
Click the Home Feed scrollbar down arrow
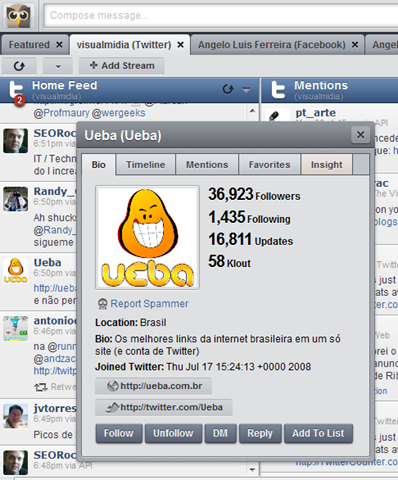pos(252,470)
